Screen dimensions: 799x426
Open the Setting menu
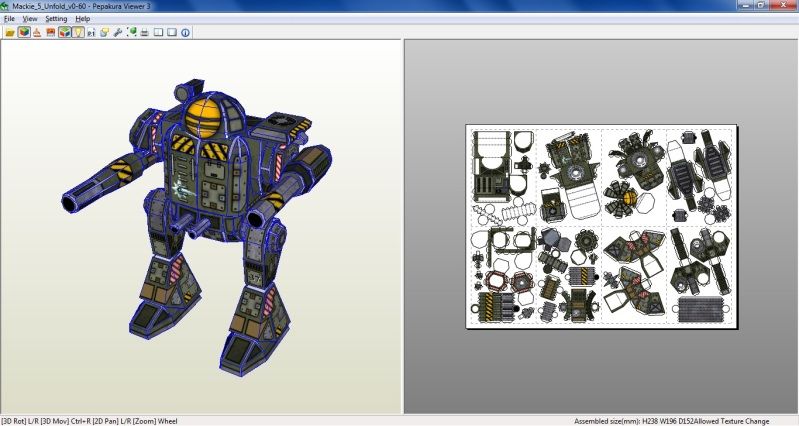point(56,19)
